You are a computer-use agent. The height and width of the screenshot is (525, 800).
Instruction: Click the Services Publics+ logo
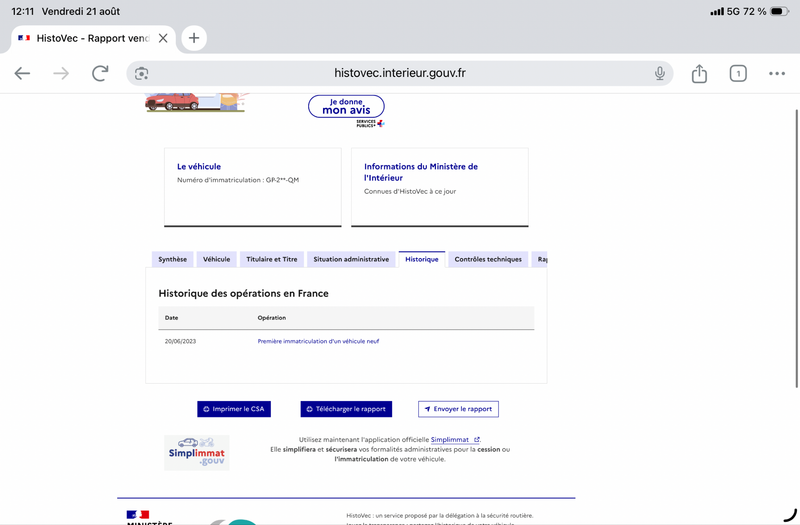click(370, 123)
